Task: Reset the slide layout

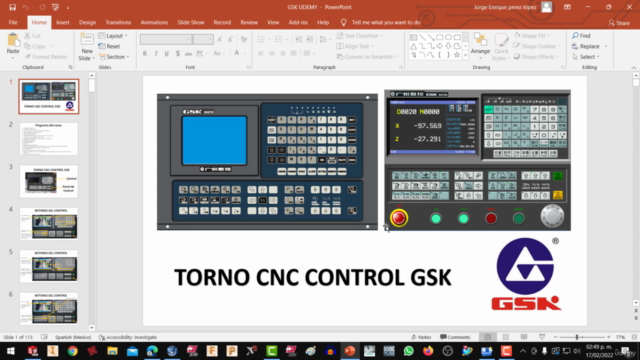Action: point(109,46)
